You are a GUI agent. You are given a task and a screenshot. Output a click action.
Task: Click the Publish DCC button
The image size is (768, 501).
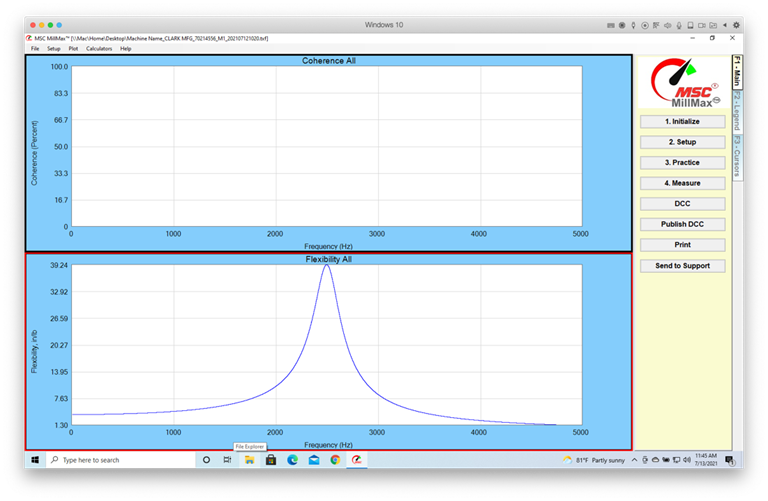[x=682, y=224]
